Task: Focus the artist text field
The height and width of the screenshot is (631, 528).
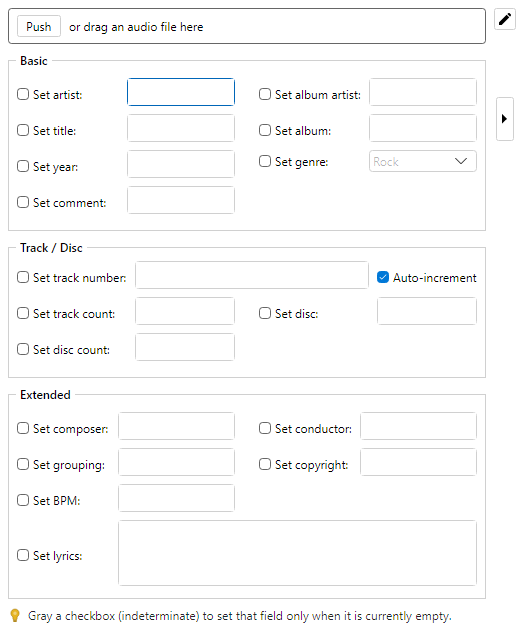Action: pyautogui.click(x=181, y=92)
